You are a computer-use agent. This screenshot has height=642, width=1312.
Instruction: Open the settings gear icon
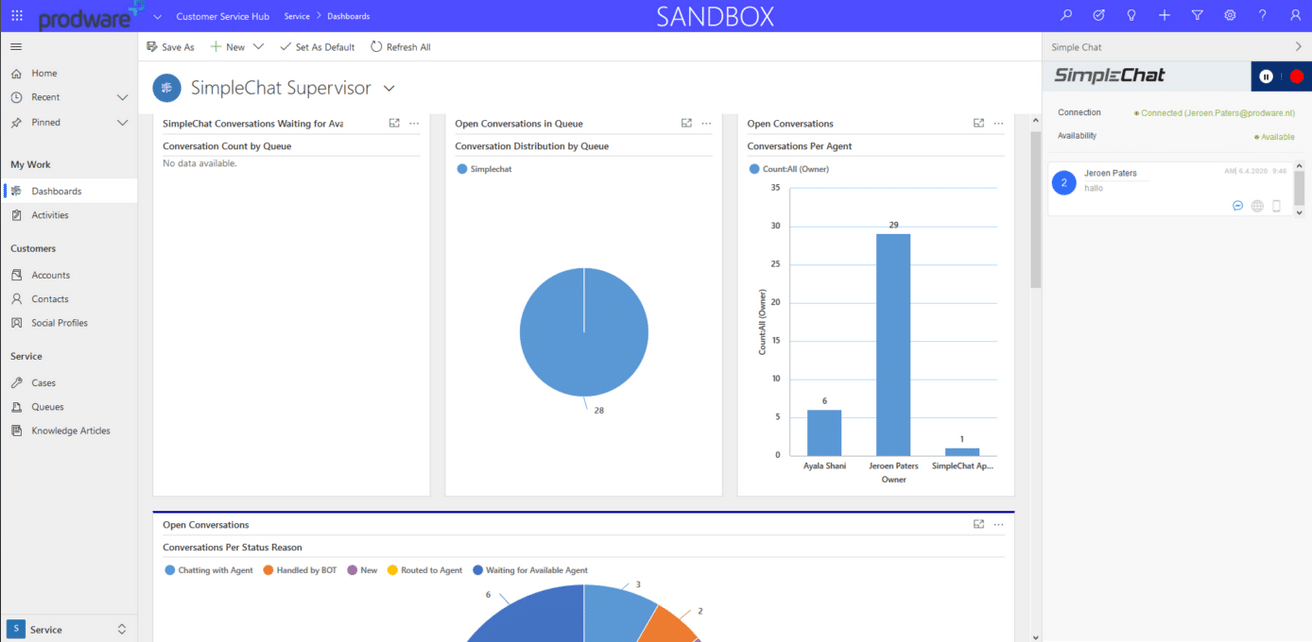pos(1230,16)
